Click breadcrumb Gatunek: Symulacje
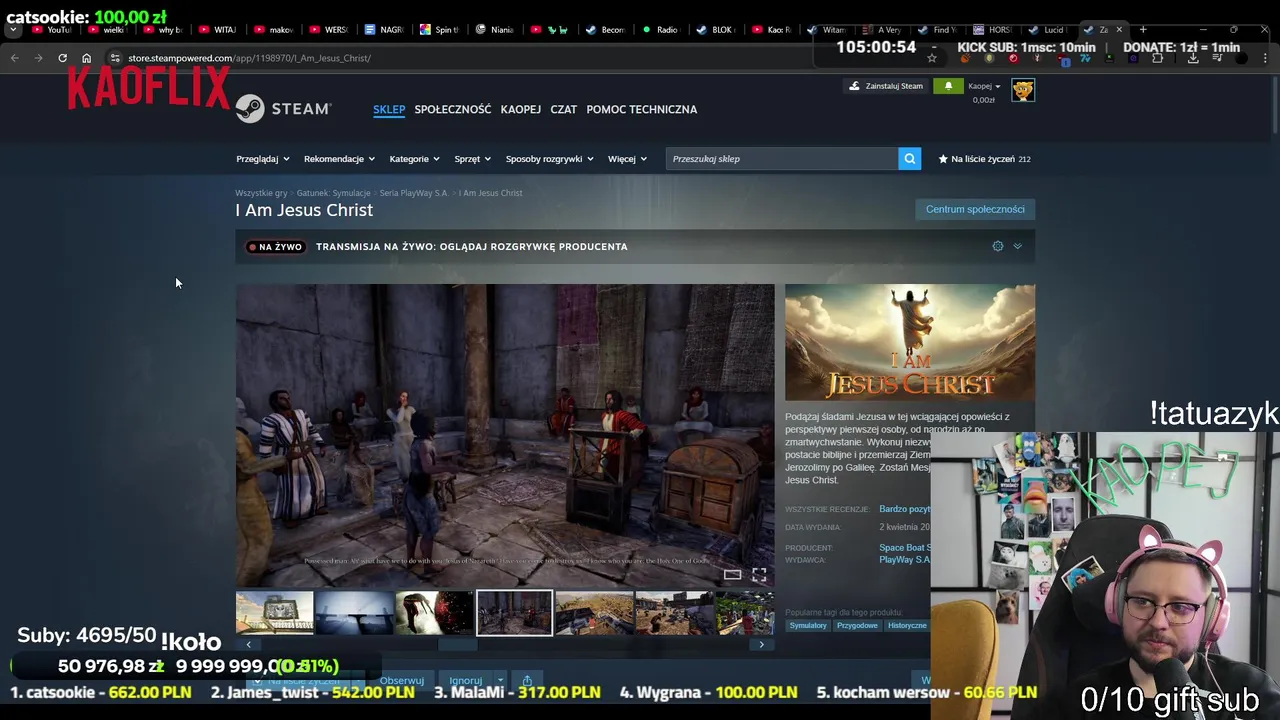Image resolution: width=1280 pixels, height=720 pixels. click(333, 193)
